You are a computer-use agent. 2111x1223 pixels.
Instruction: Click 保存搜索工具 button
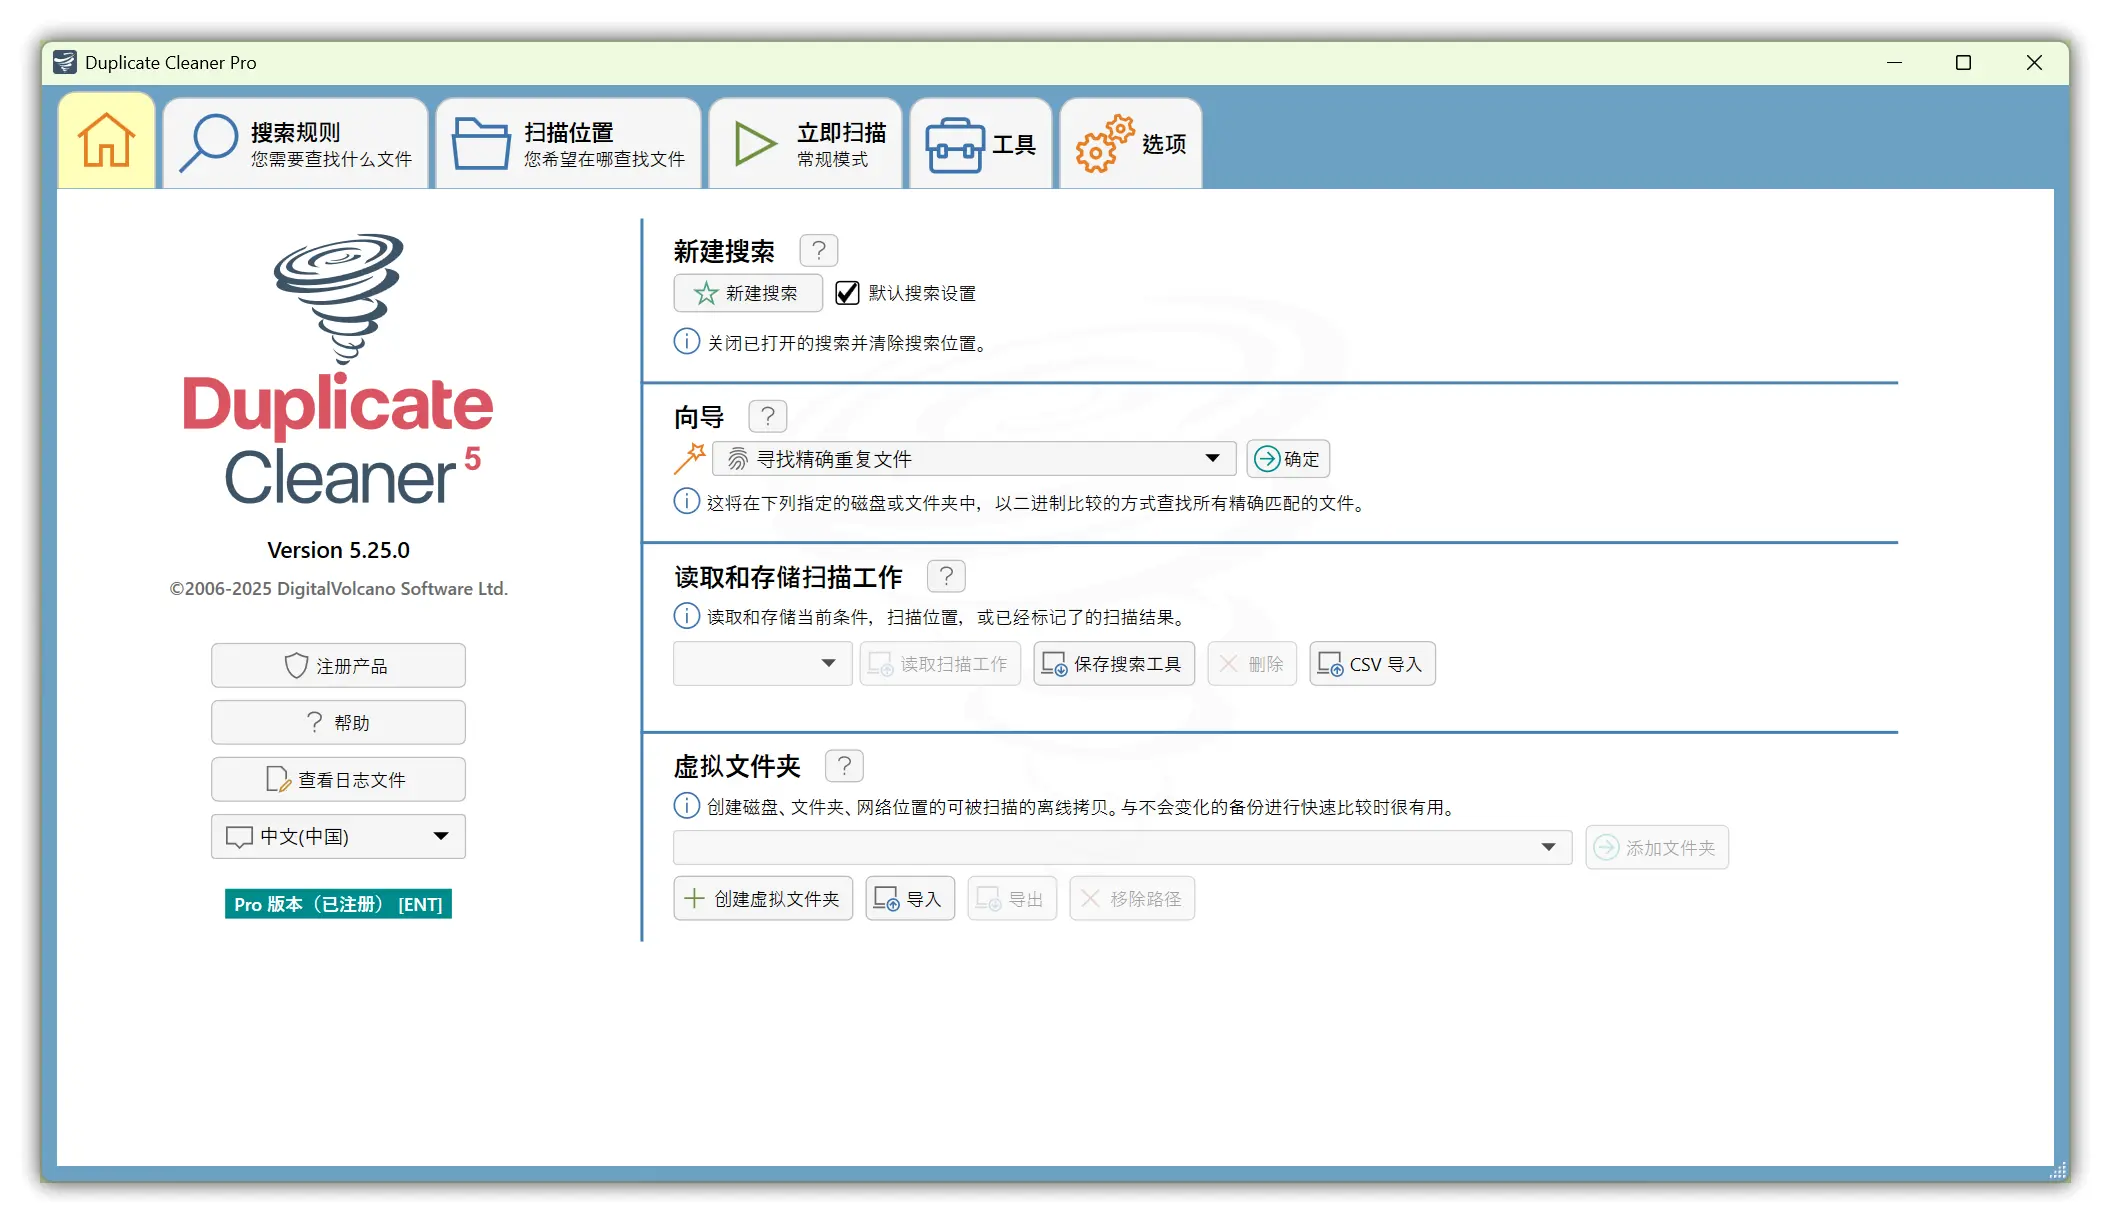[1114, 664]
